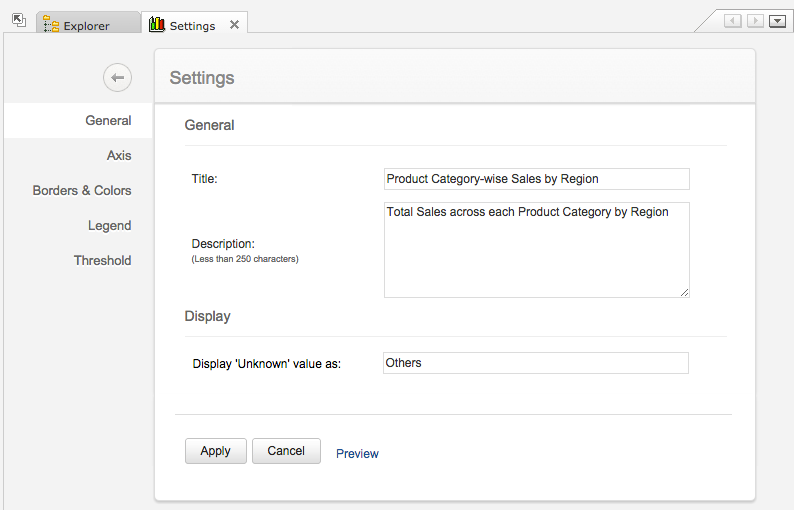Image resolution: width=794 pixels, height=510 pixels.
Task: Open the tab list dropdown
Action: pos(777,21)
